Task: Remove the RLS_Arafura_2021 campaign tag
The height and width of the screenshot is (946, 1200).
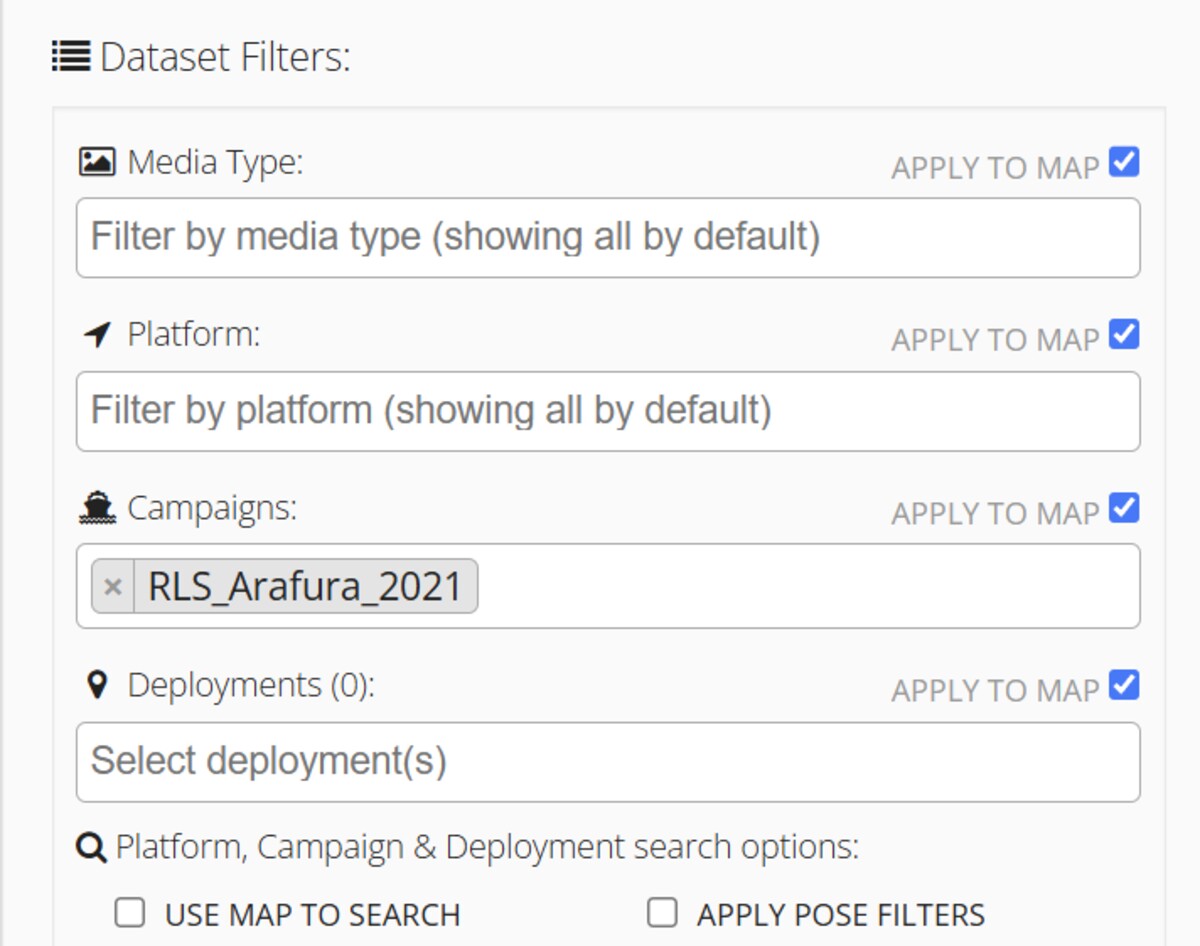Action: click(x=113, y=586)
